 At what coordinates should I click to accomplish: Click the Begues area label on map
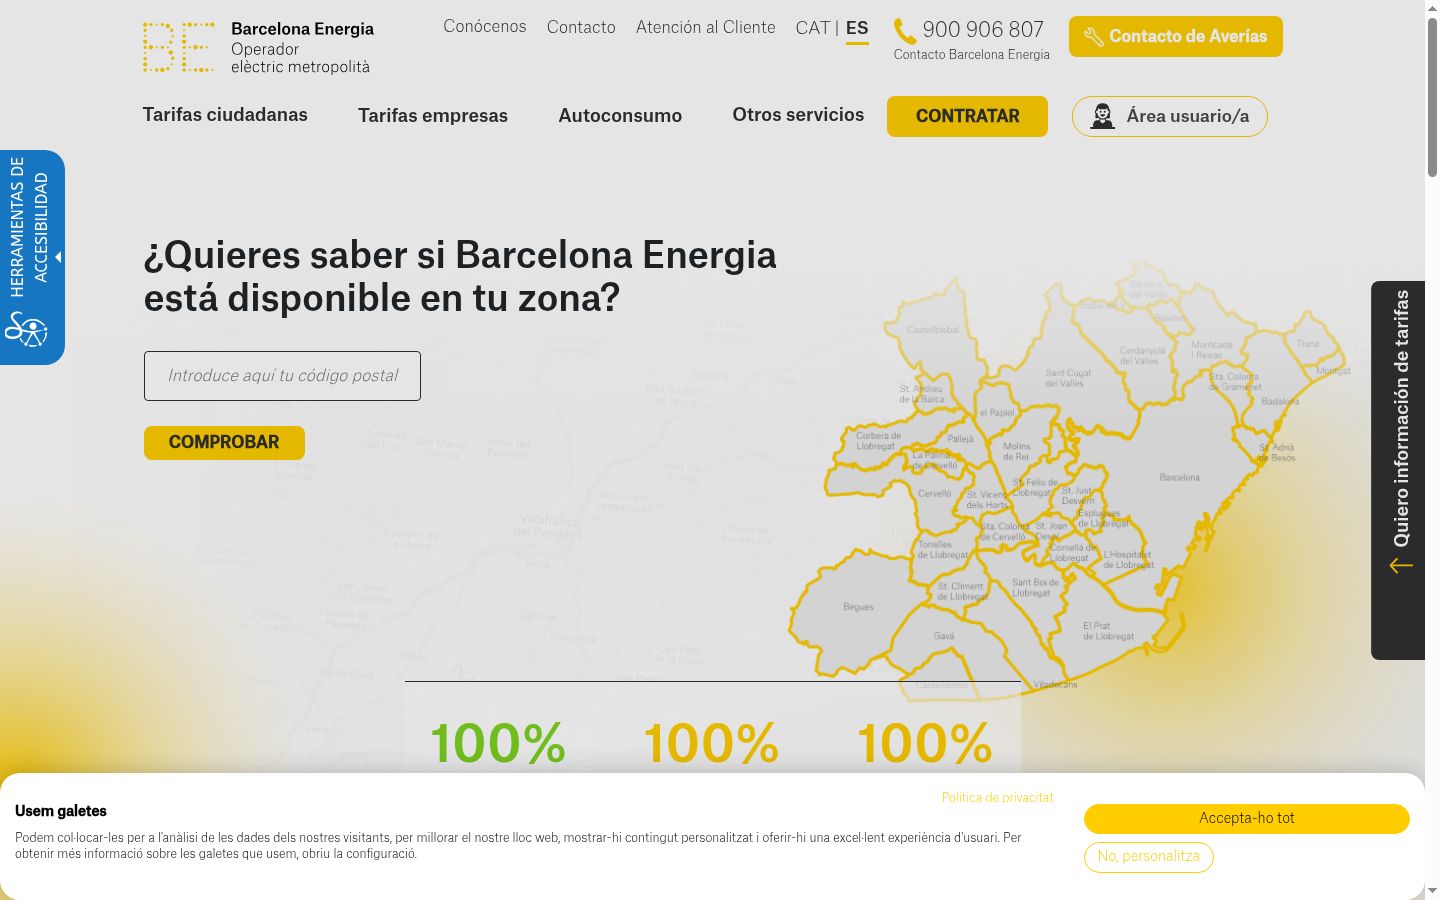858,607
